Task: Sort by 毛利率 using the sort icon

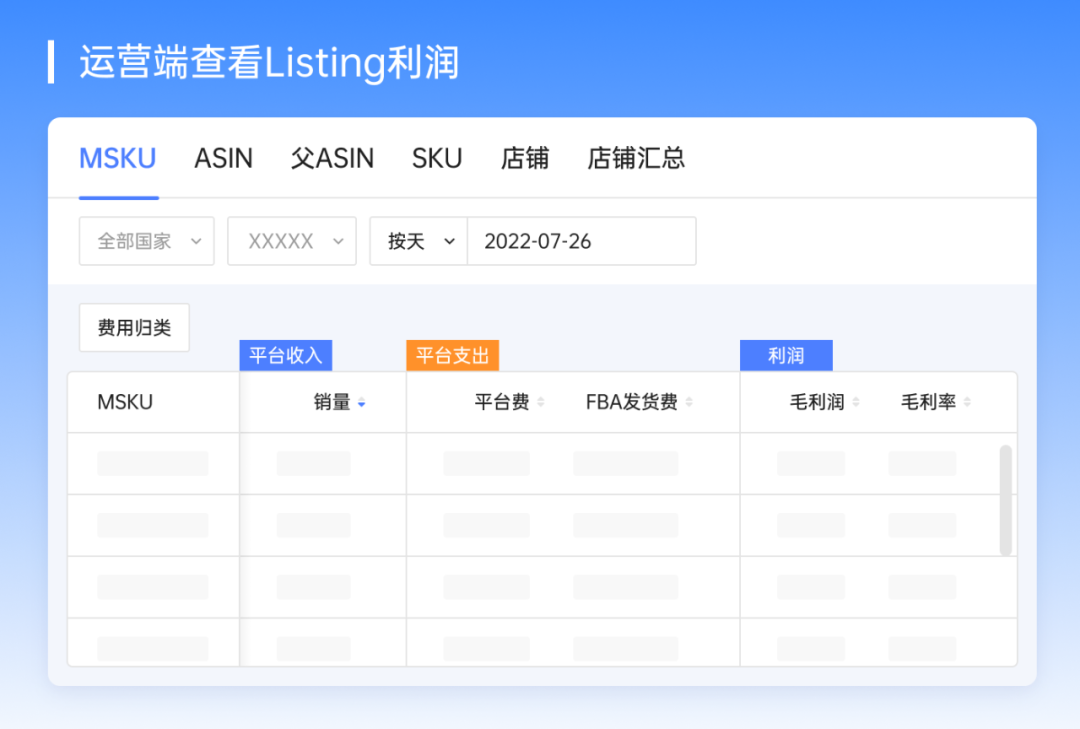Action: [967, 402]
